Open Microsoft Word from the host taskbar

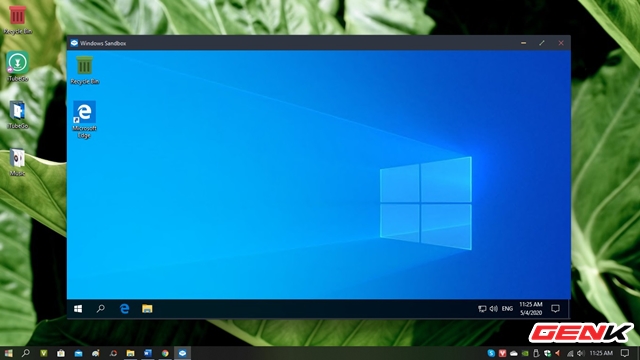(147, 353)
